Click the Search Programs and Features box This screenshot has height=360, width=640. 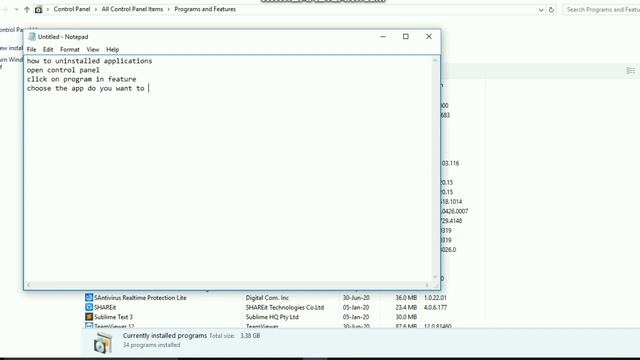602,9
